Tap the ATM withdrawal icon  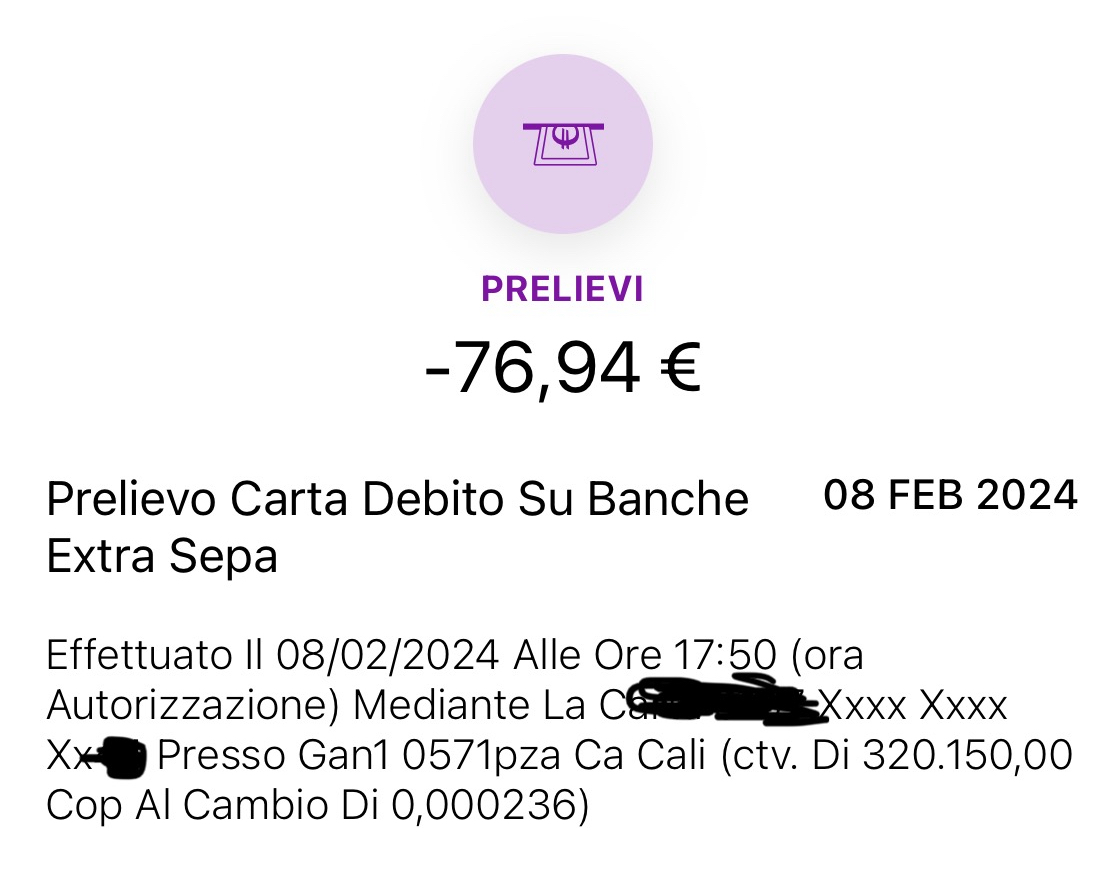click(x=563, y=144)
